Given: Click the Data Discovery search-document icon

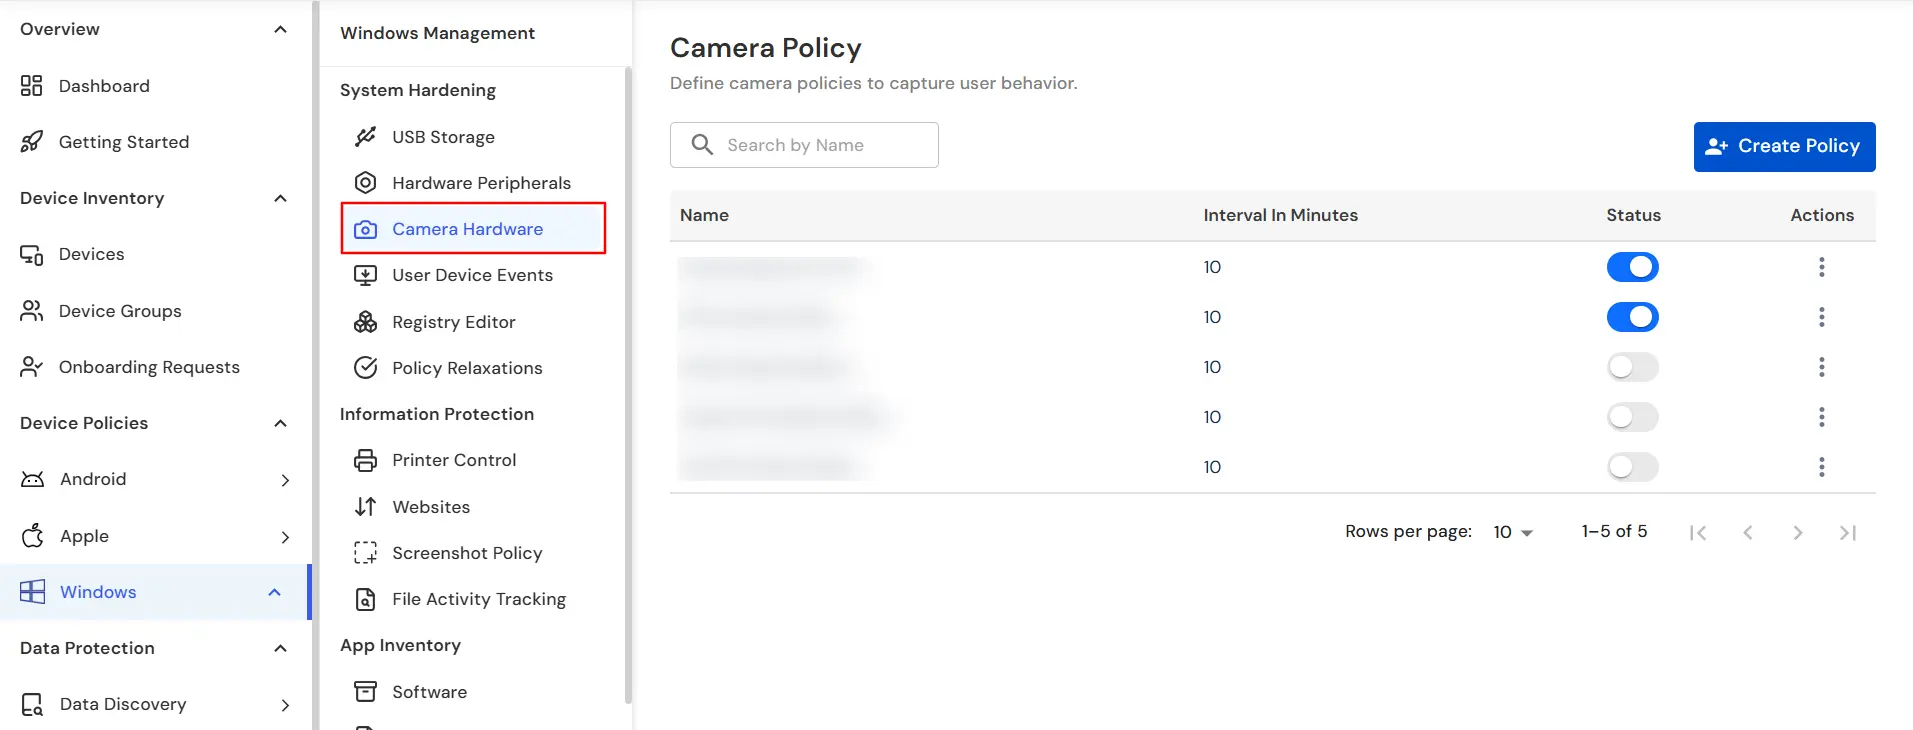Looking at the screenshot, I should click(x=33, y=705).
